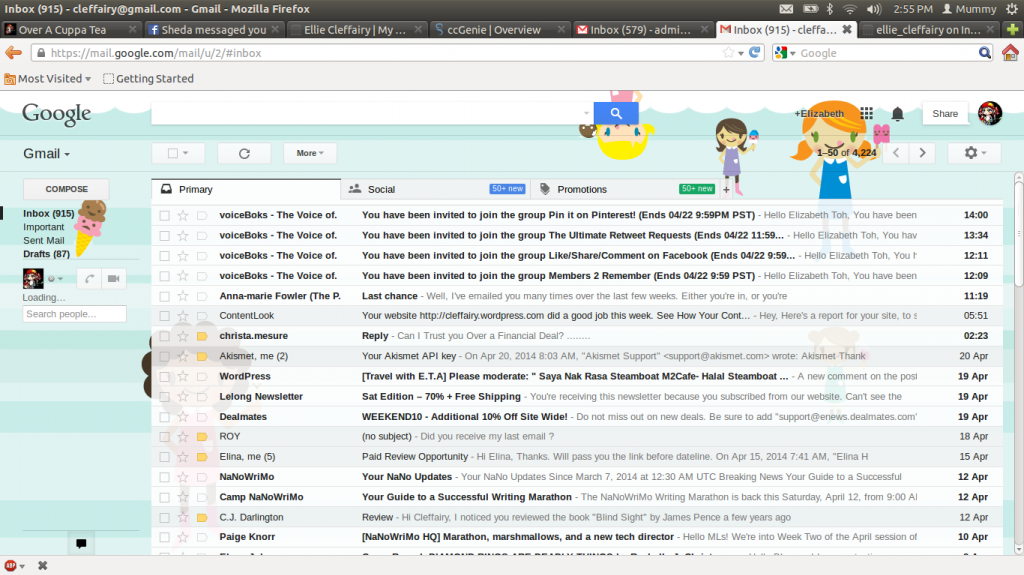The image size is (1024, 575).
Task: Open the Hangouts chat bubble icon
Action: [81, 544]
